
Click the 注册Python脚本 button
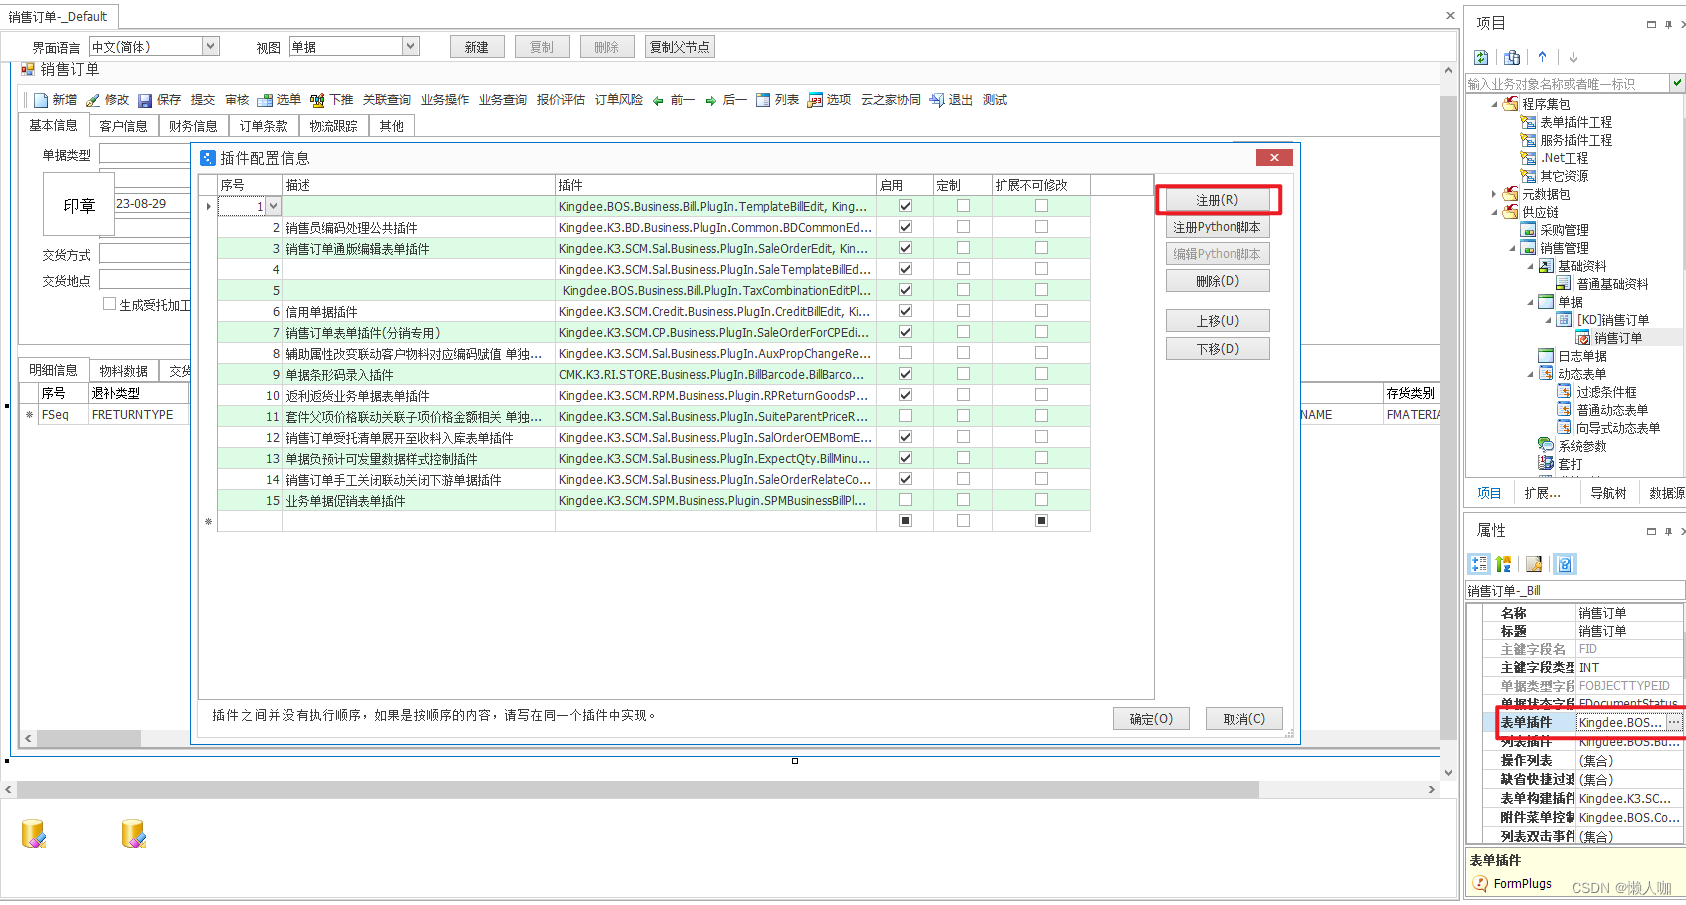(x=1217, y=227)
